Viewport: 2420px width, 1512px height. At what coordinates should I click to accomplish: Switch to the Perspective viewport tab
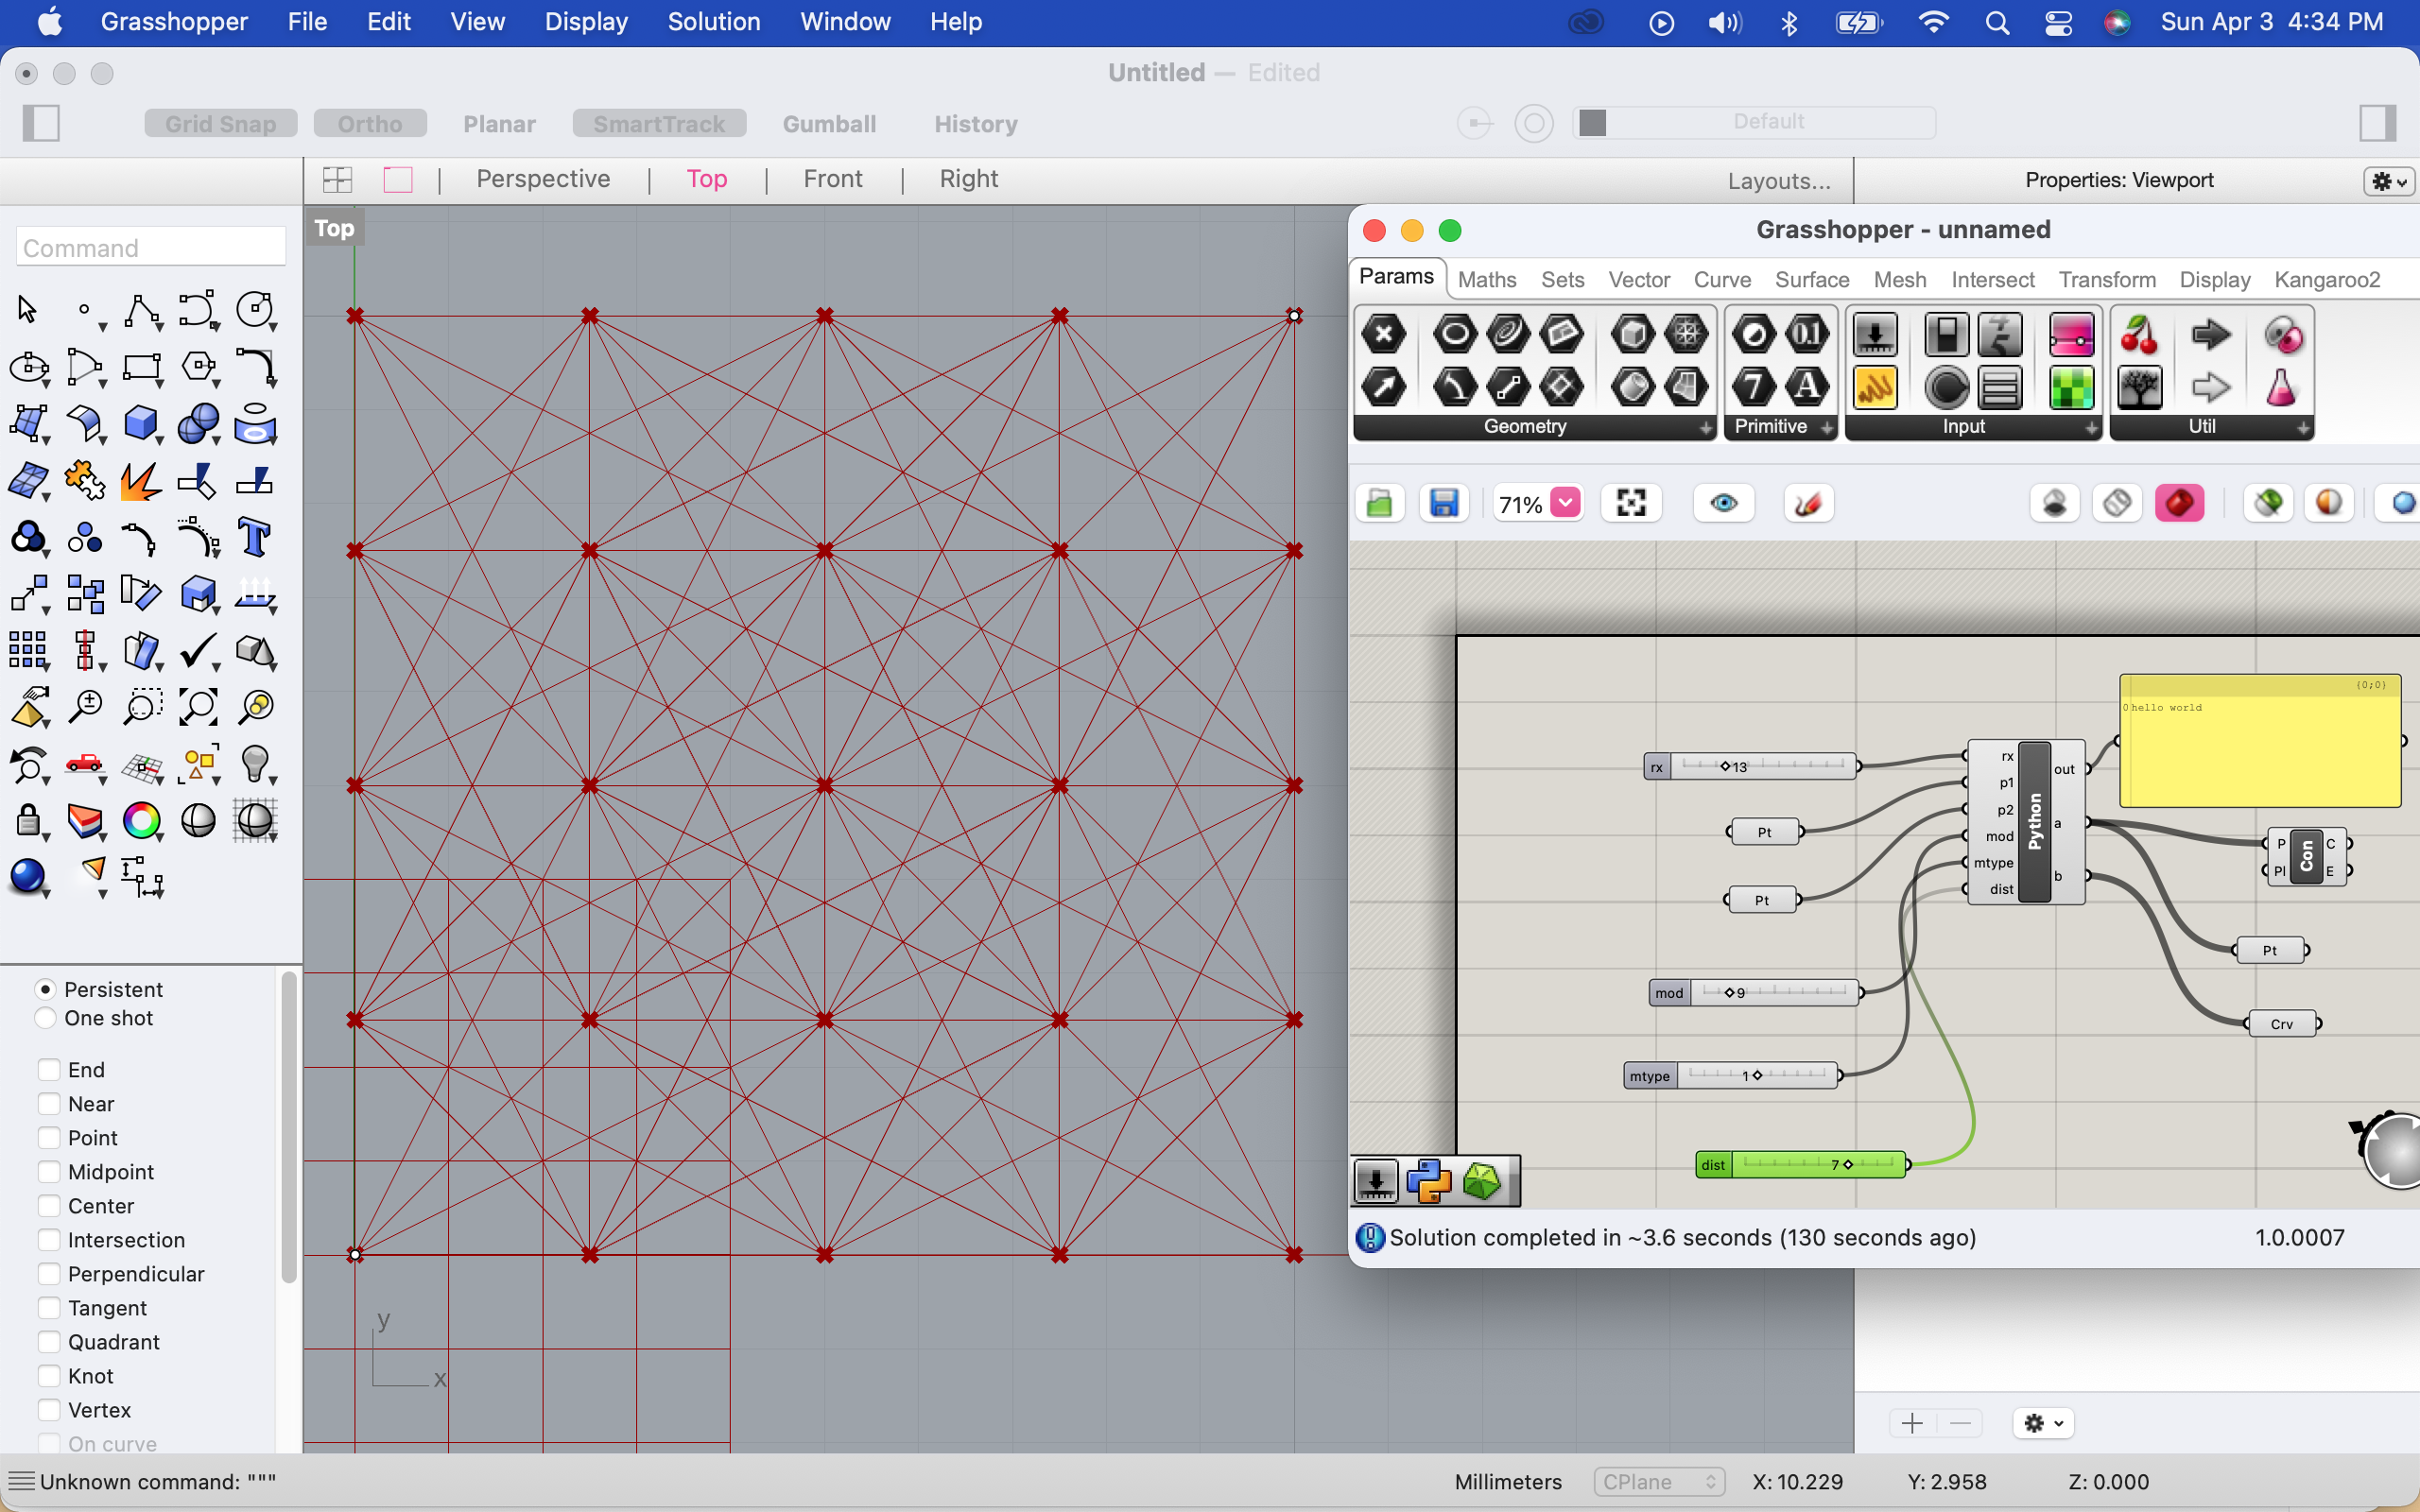pos(543,179)
